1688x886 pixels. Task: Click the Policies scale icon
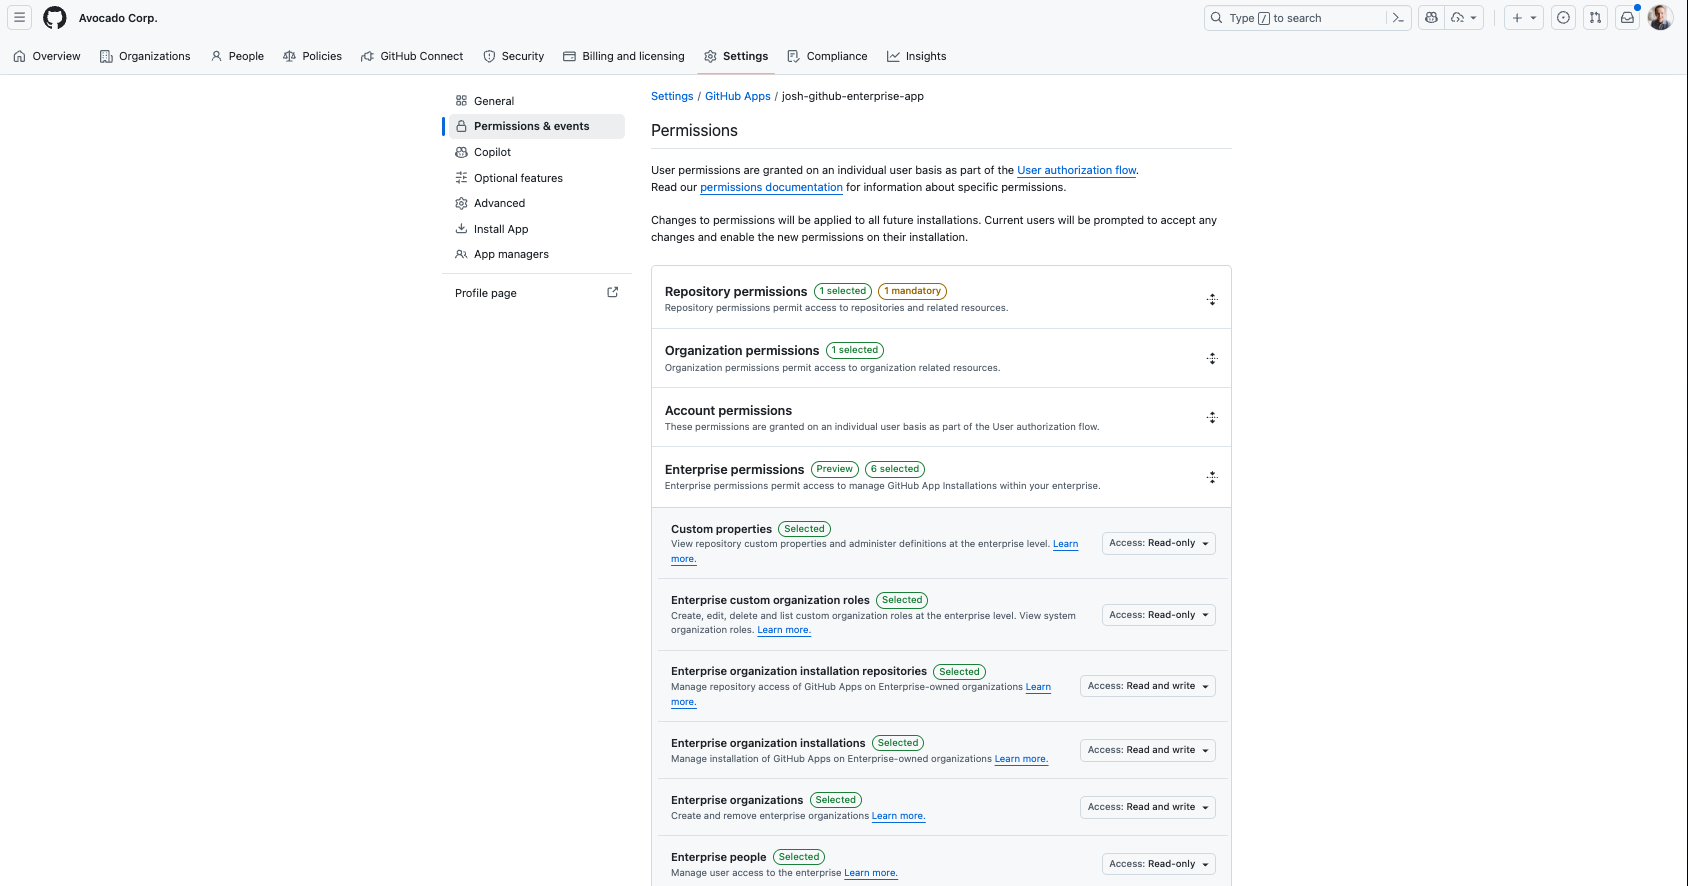tap(289, 56)
